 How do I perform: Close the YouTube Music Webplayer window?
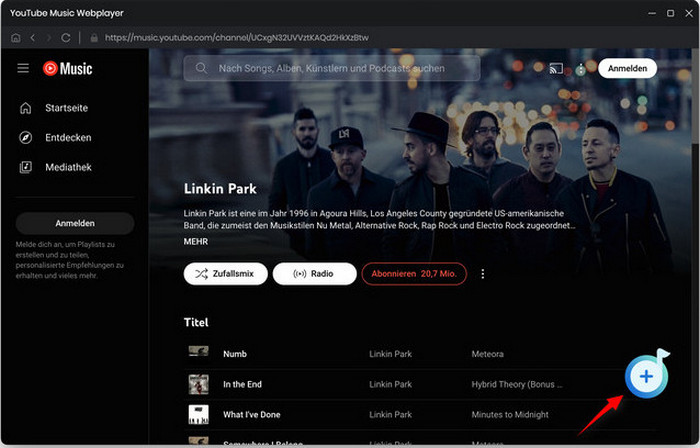689,13
